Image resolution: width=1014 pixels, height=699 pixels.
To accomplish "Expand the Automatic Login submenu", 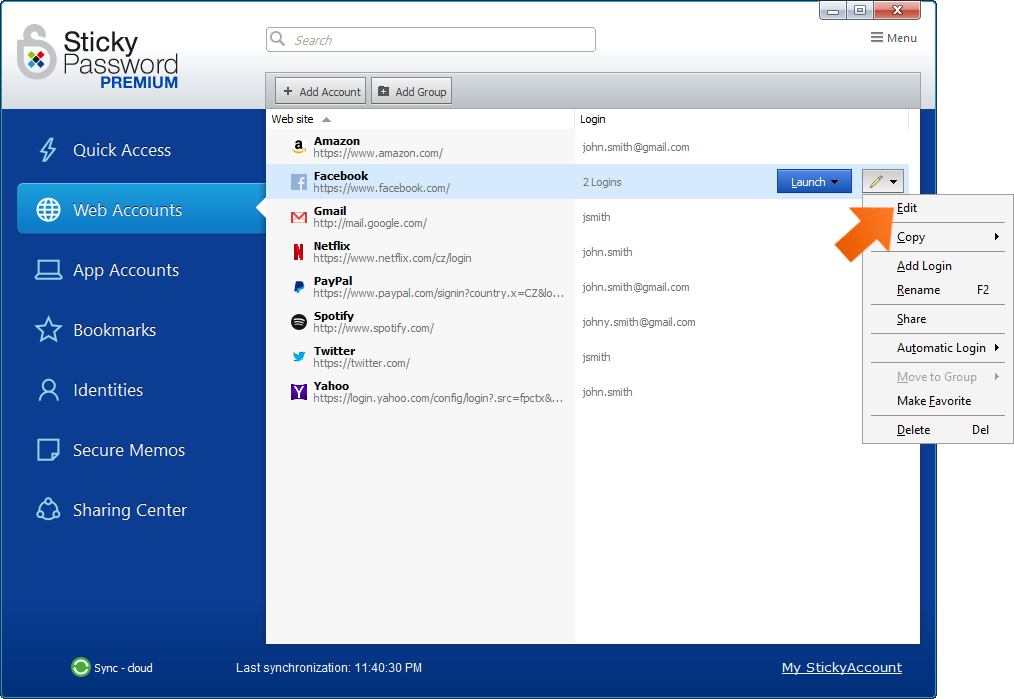I will pyautogui.click(x=938, y=348).
